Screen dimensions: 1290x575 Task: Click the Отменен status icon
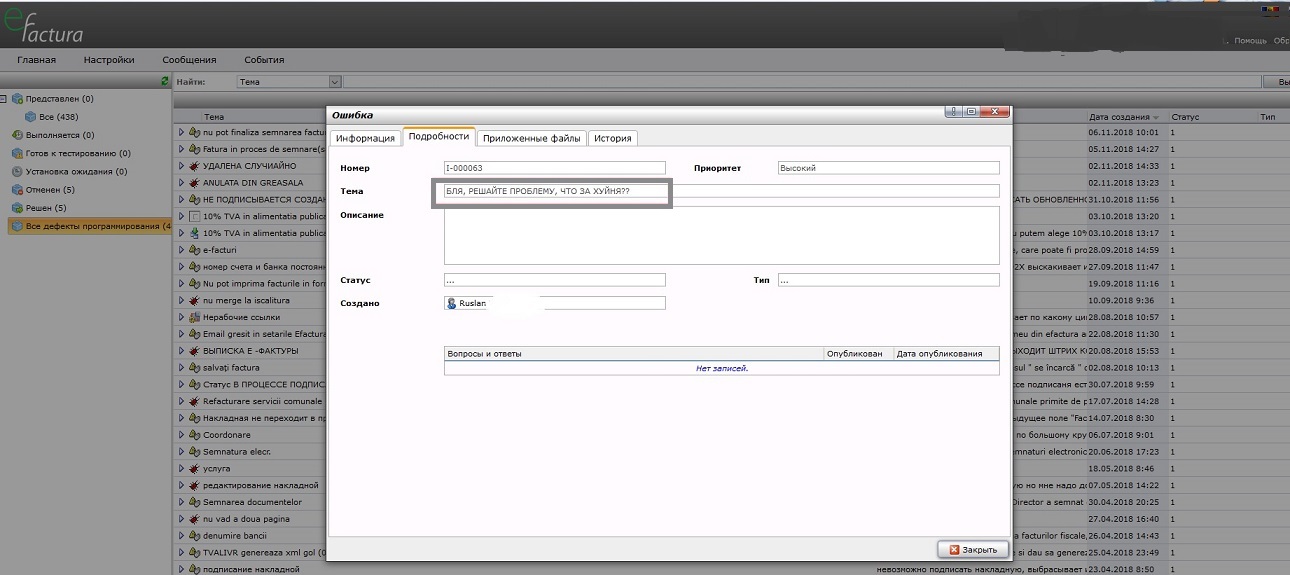17,189
